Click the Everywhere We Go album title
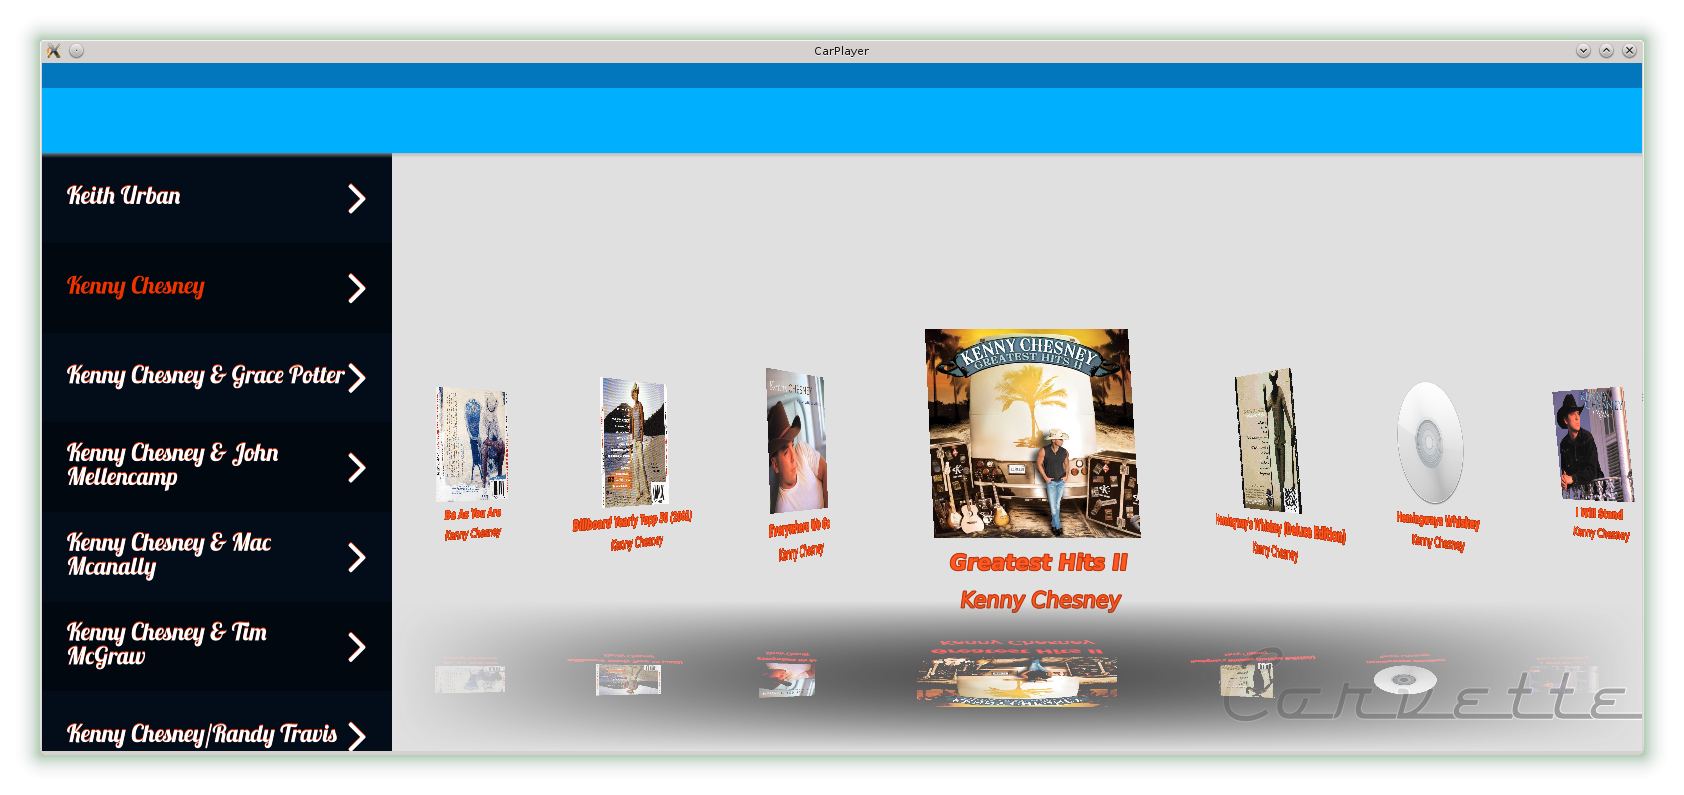 point(799,527)
